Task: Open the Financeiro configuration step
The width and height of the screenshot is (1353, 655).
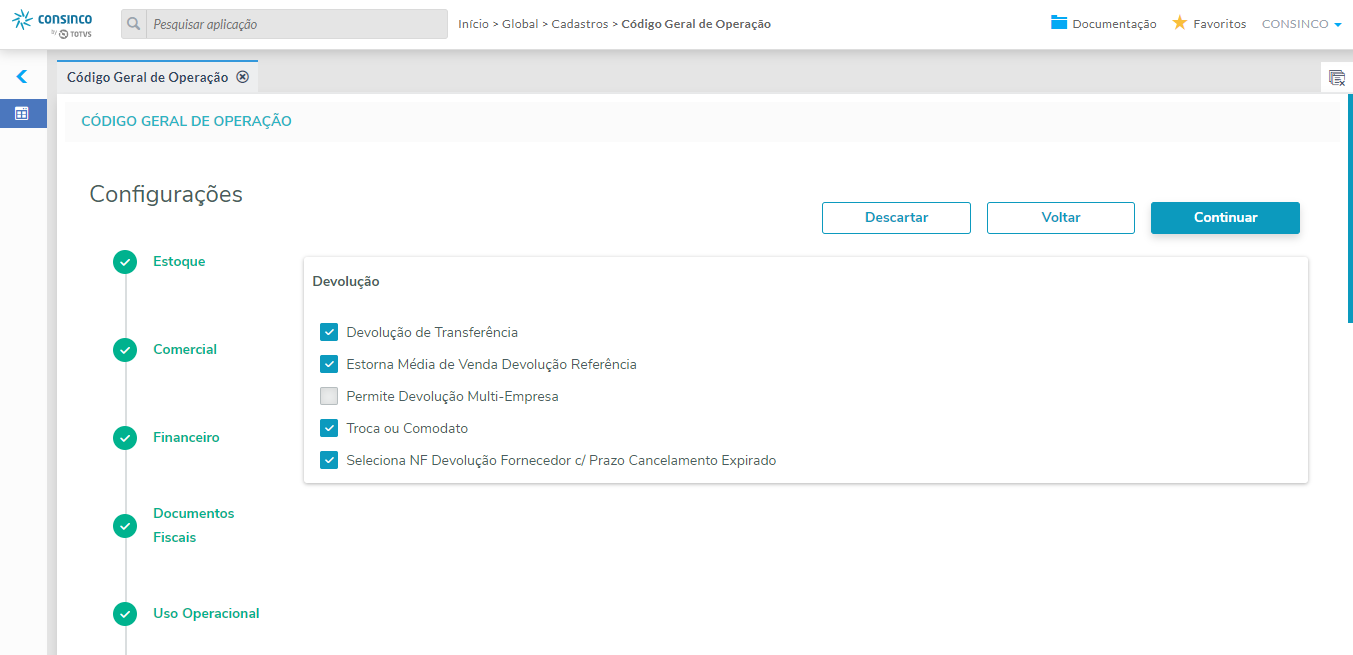Action: pyautogui.click(x=186, y=438)
